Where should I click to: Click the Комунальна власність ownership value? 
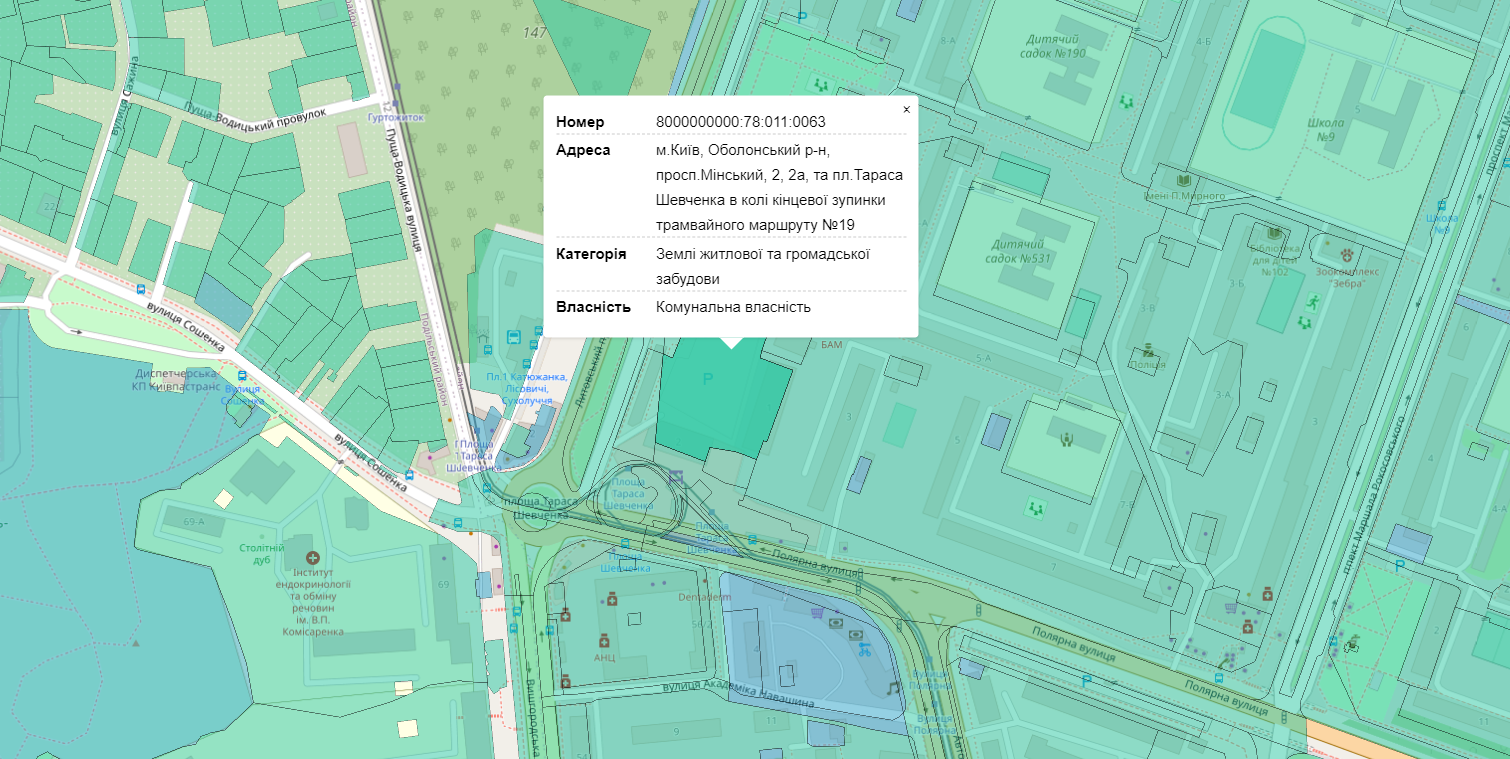click(x=733, y=307)
